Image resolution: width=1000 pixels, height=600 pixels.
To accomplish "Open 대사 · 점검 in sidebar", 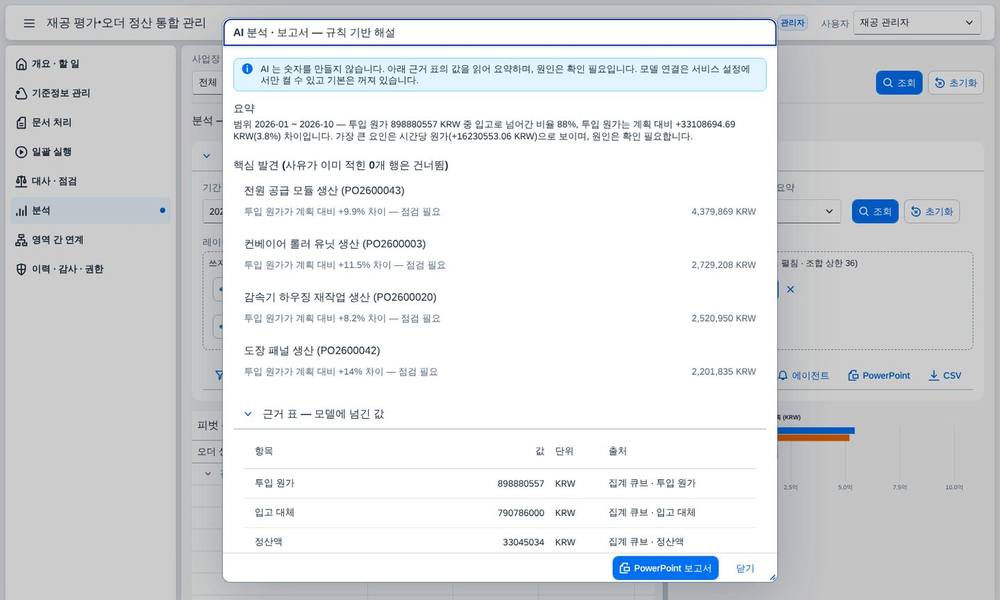I will 91,181.
